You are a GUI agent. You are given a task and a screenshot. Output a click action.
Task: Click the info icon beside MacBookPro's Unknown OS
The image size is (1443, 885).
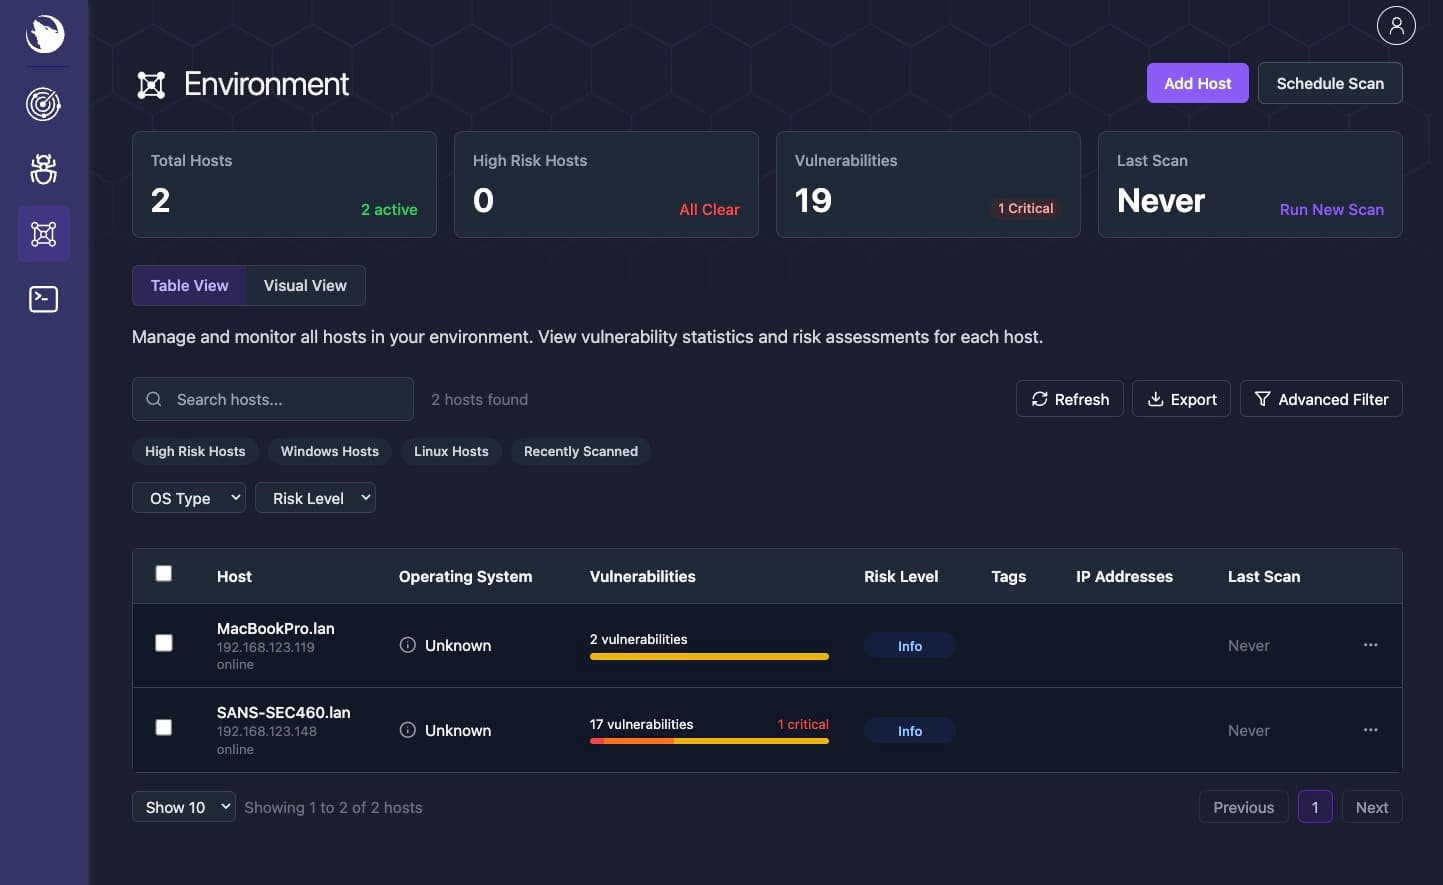click(407, 645)
